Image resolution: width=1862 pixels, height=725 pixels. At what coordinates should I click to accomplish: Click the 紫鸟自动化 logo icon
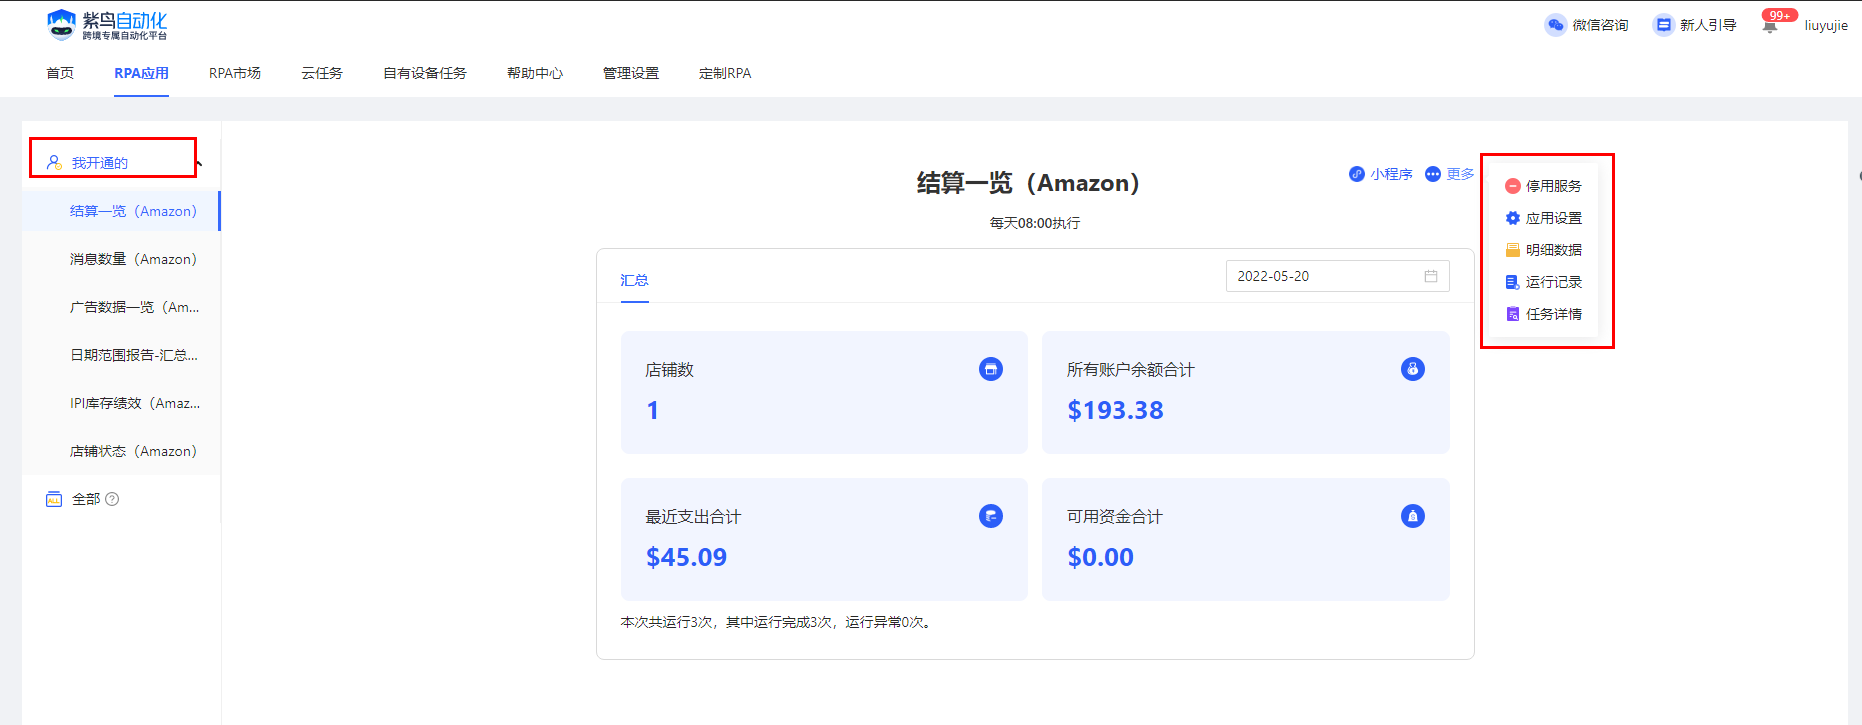click(x=62, y=25)
